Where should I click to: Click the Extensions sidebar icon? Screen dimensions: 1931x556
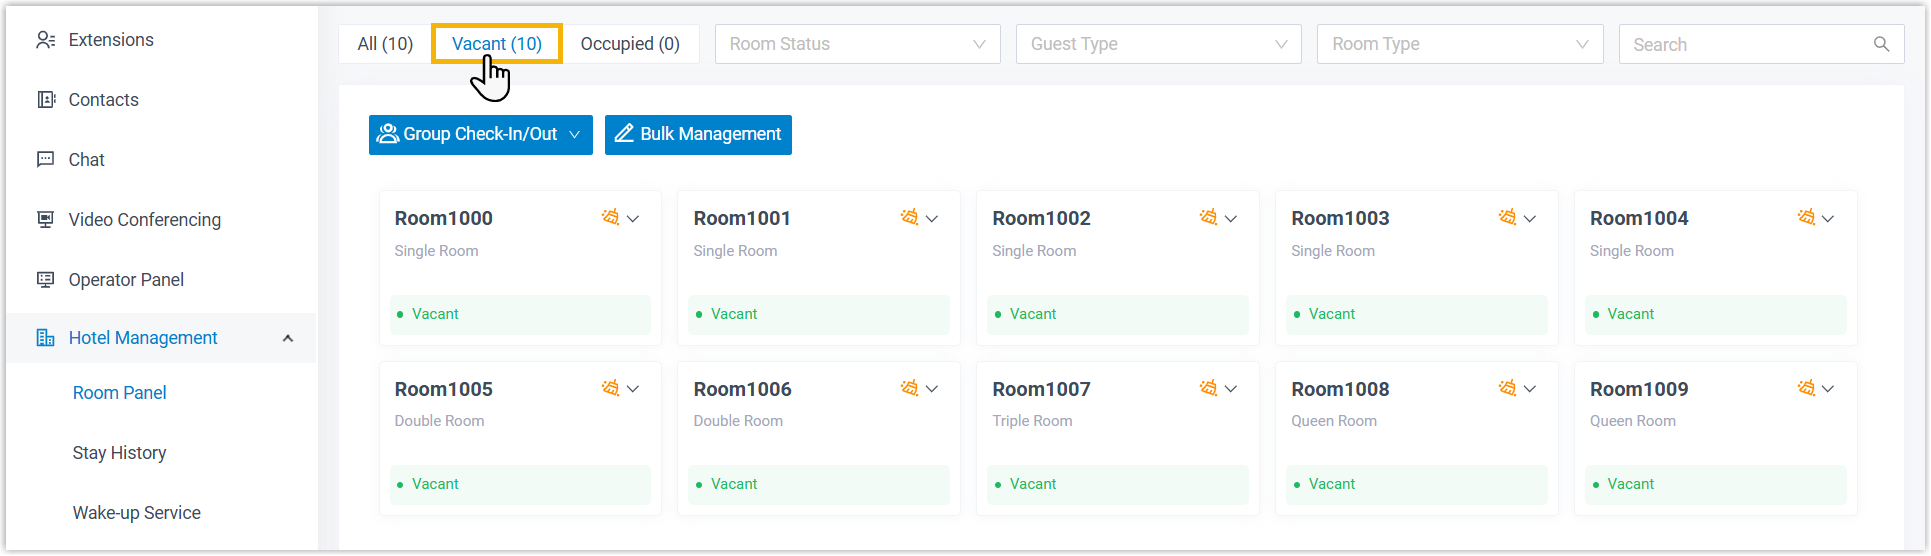click(x=46, y=40)
